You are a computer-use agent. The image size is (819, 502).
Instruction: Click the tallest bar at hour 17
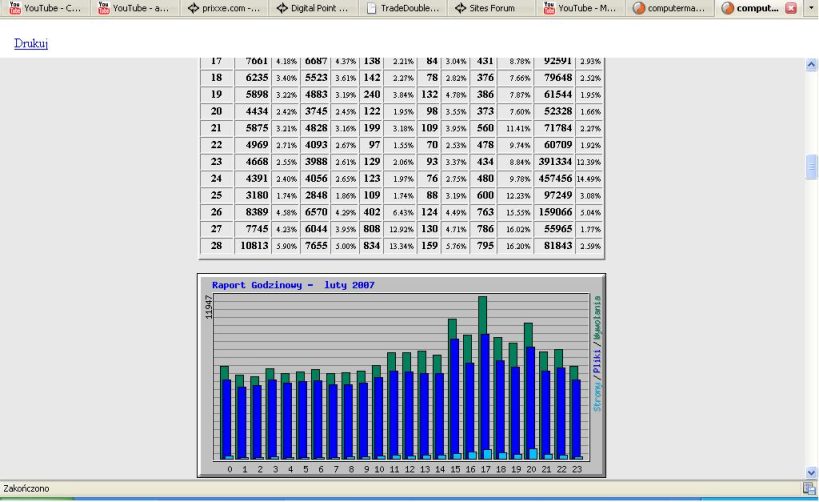[483, 375]
